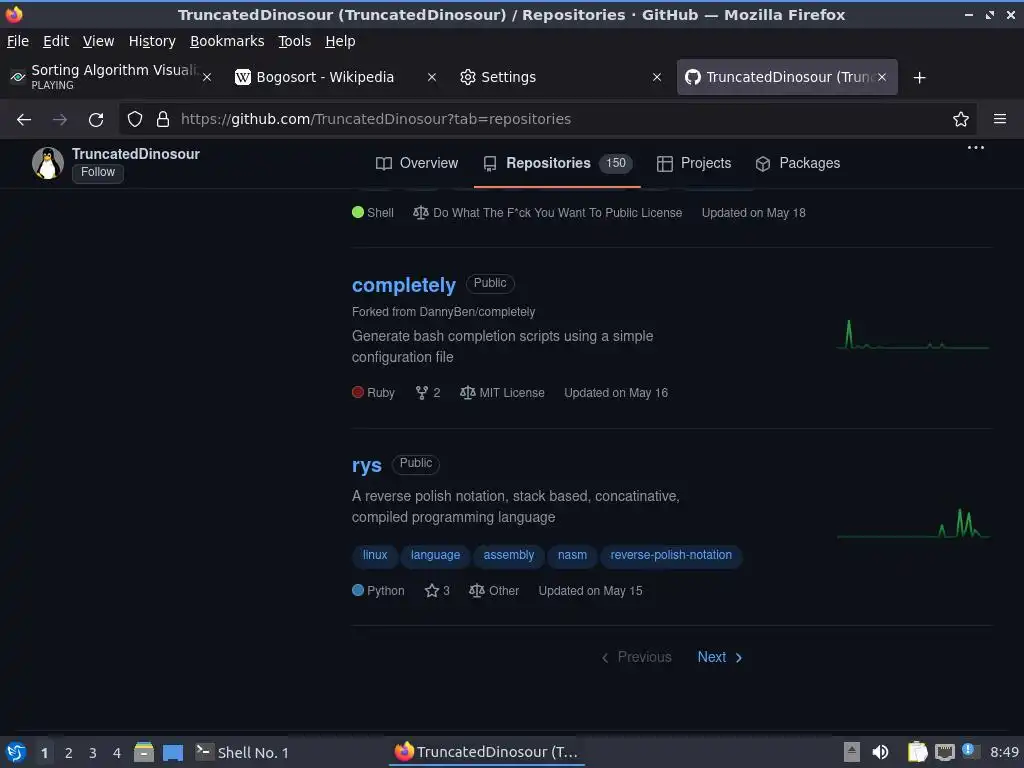This screenshot has height=768, width=1024.
Task: Close the Sorting Algorithm Visualizer tab
Action: 207,78
